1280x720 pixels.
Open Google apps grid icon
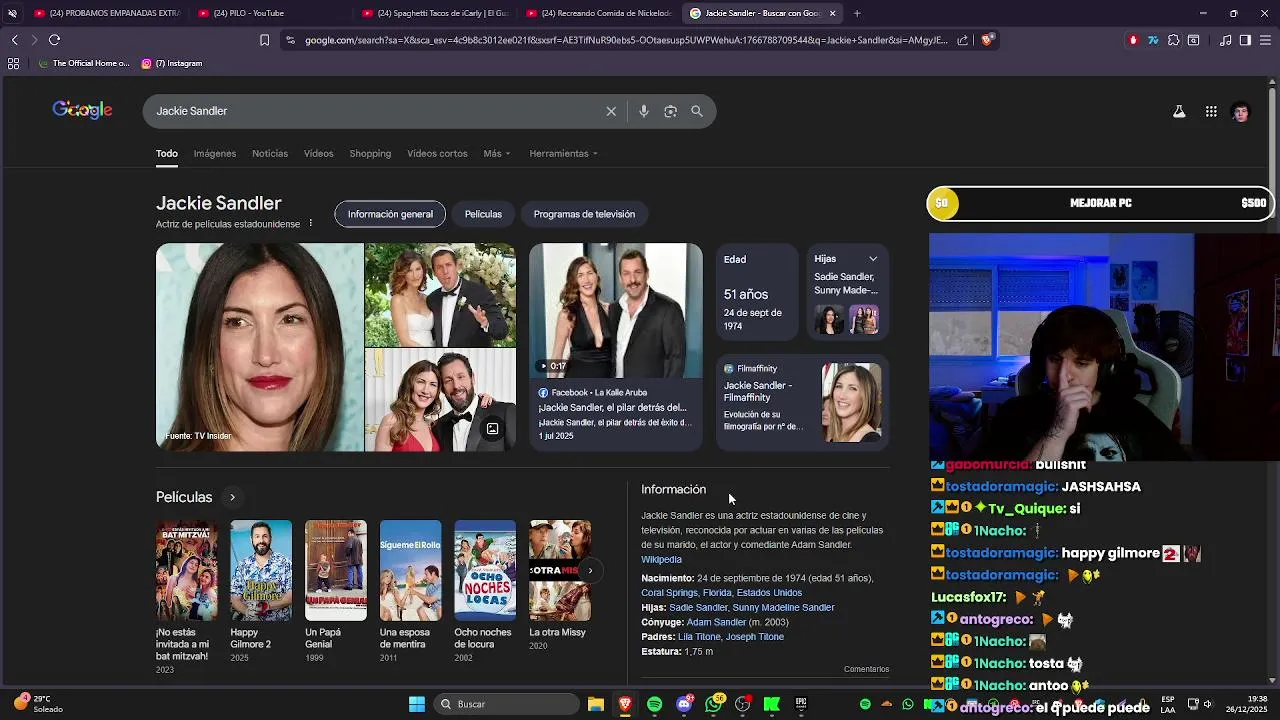1211,111
